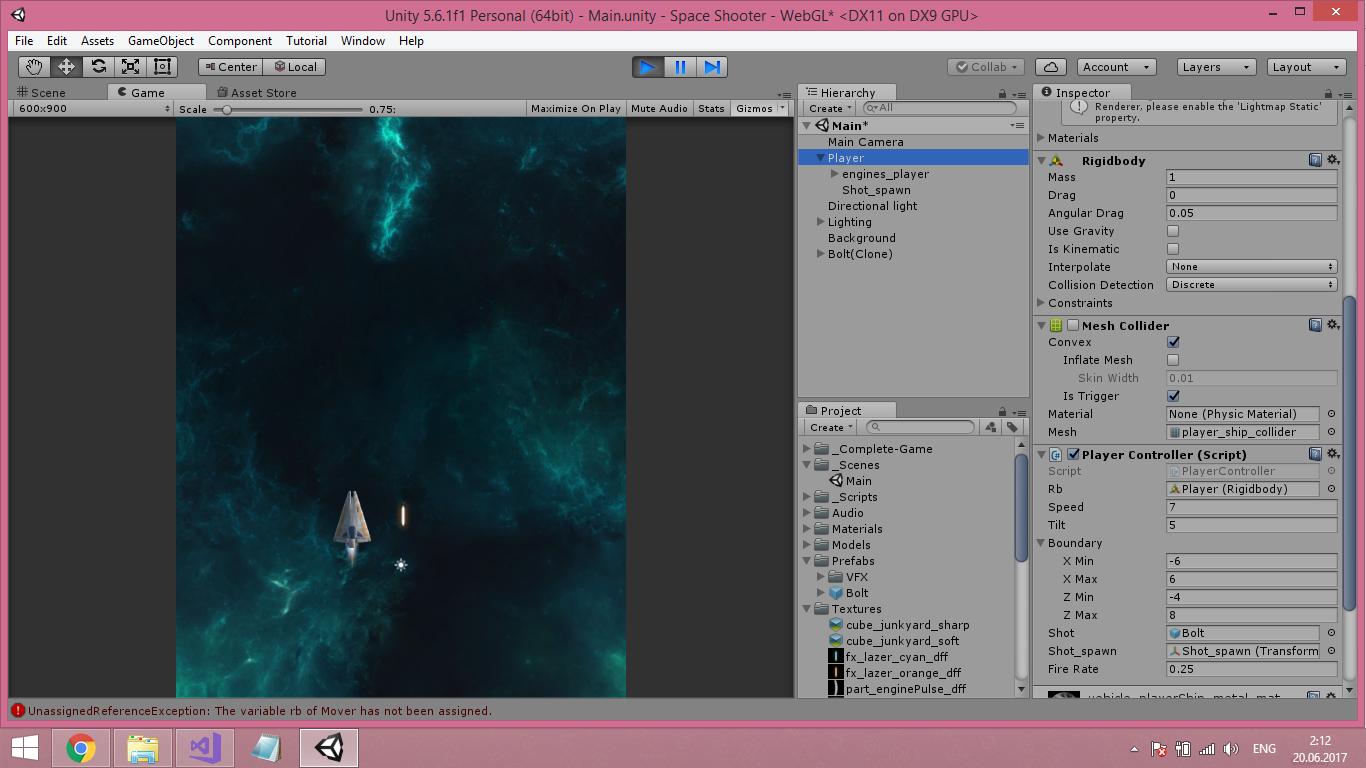Toggle the Is Kinematic checkbox
1366x768 pixels.
[1173, 249]
